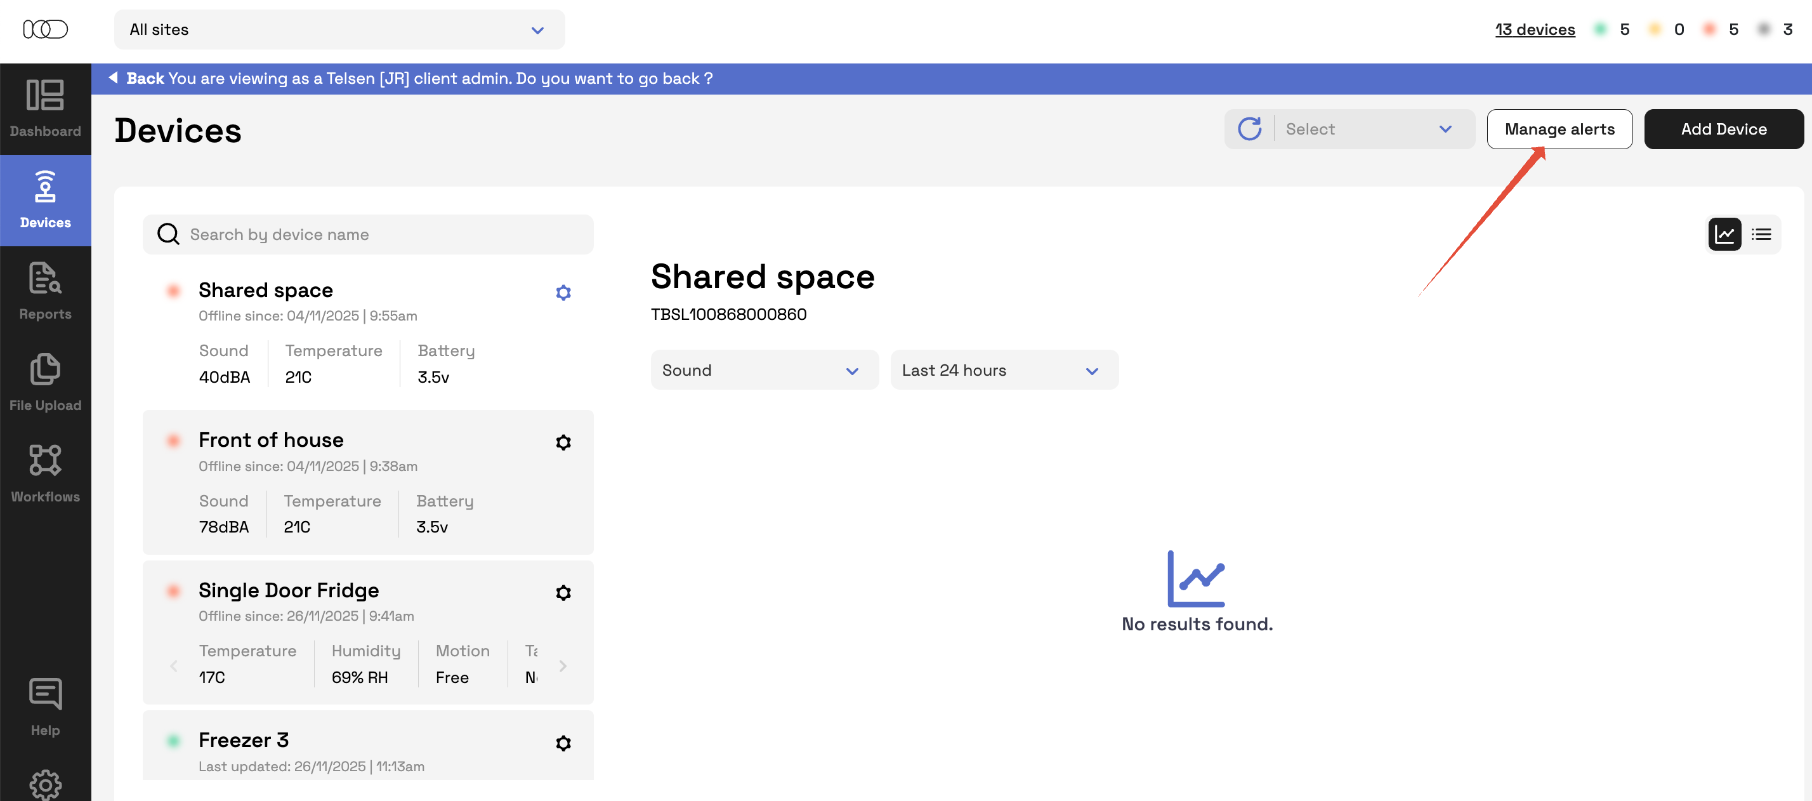Click the grey status dot count
This screenshot has width=1812, height=801.
[1775, 30]
